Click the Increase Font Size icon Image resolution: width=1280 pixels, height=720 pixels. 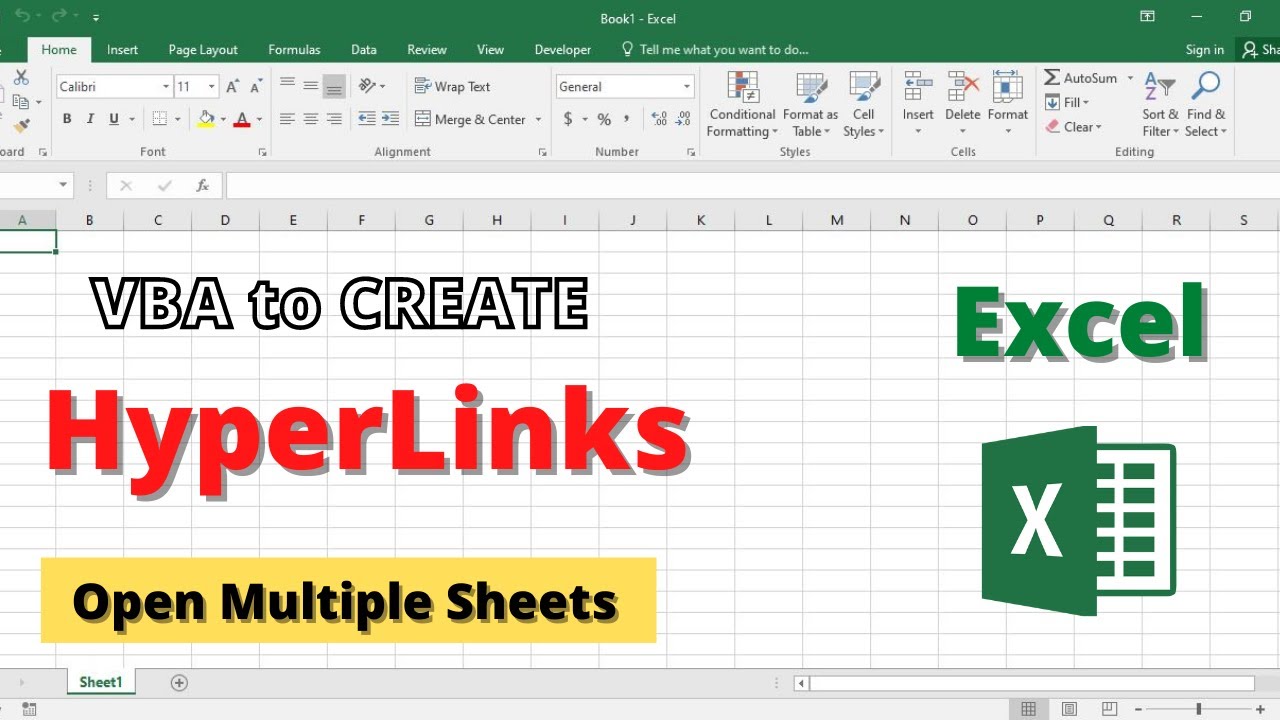232,87
